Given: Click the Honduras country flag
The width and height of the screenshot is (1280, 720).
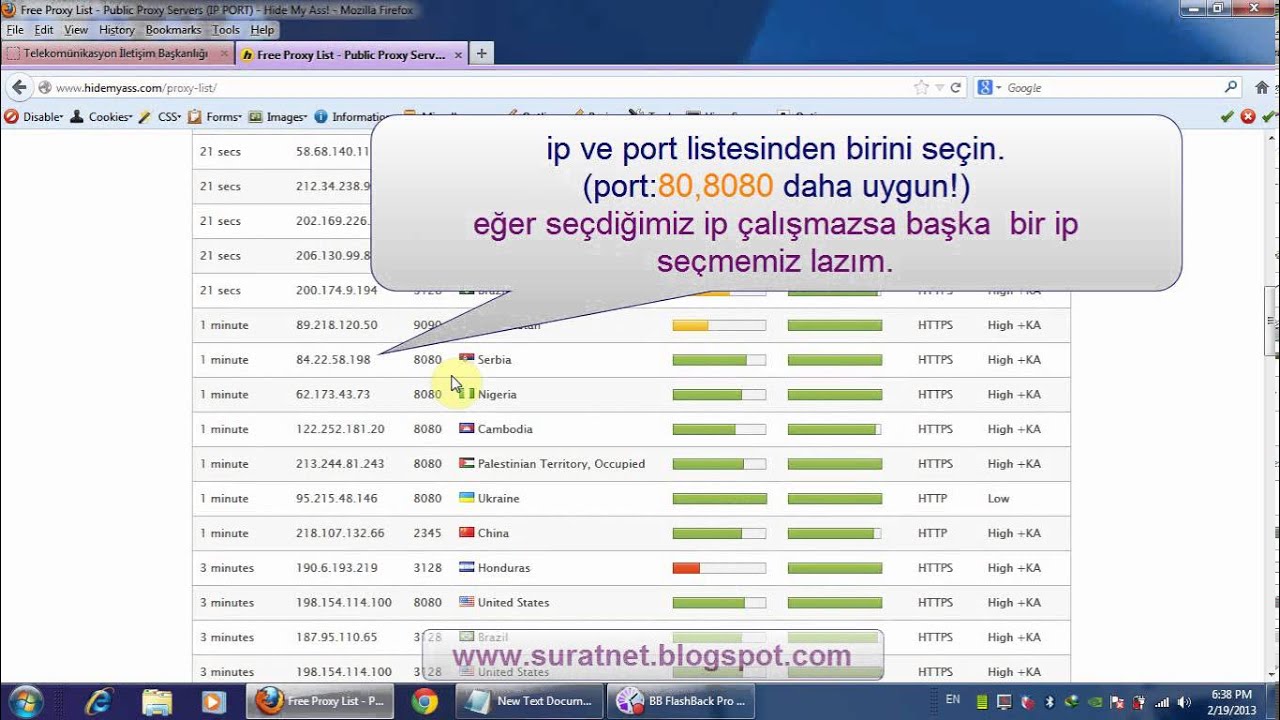Looking at the screenshot, I should [x=466, y=567].
